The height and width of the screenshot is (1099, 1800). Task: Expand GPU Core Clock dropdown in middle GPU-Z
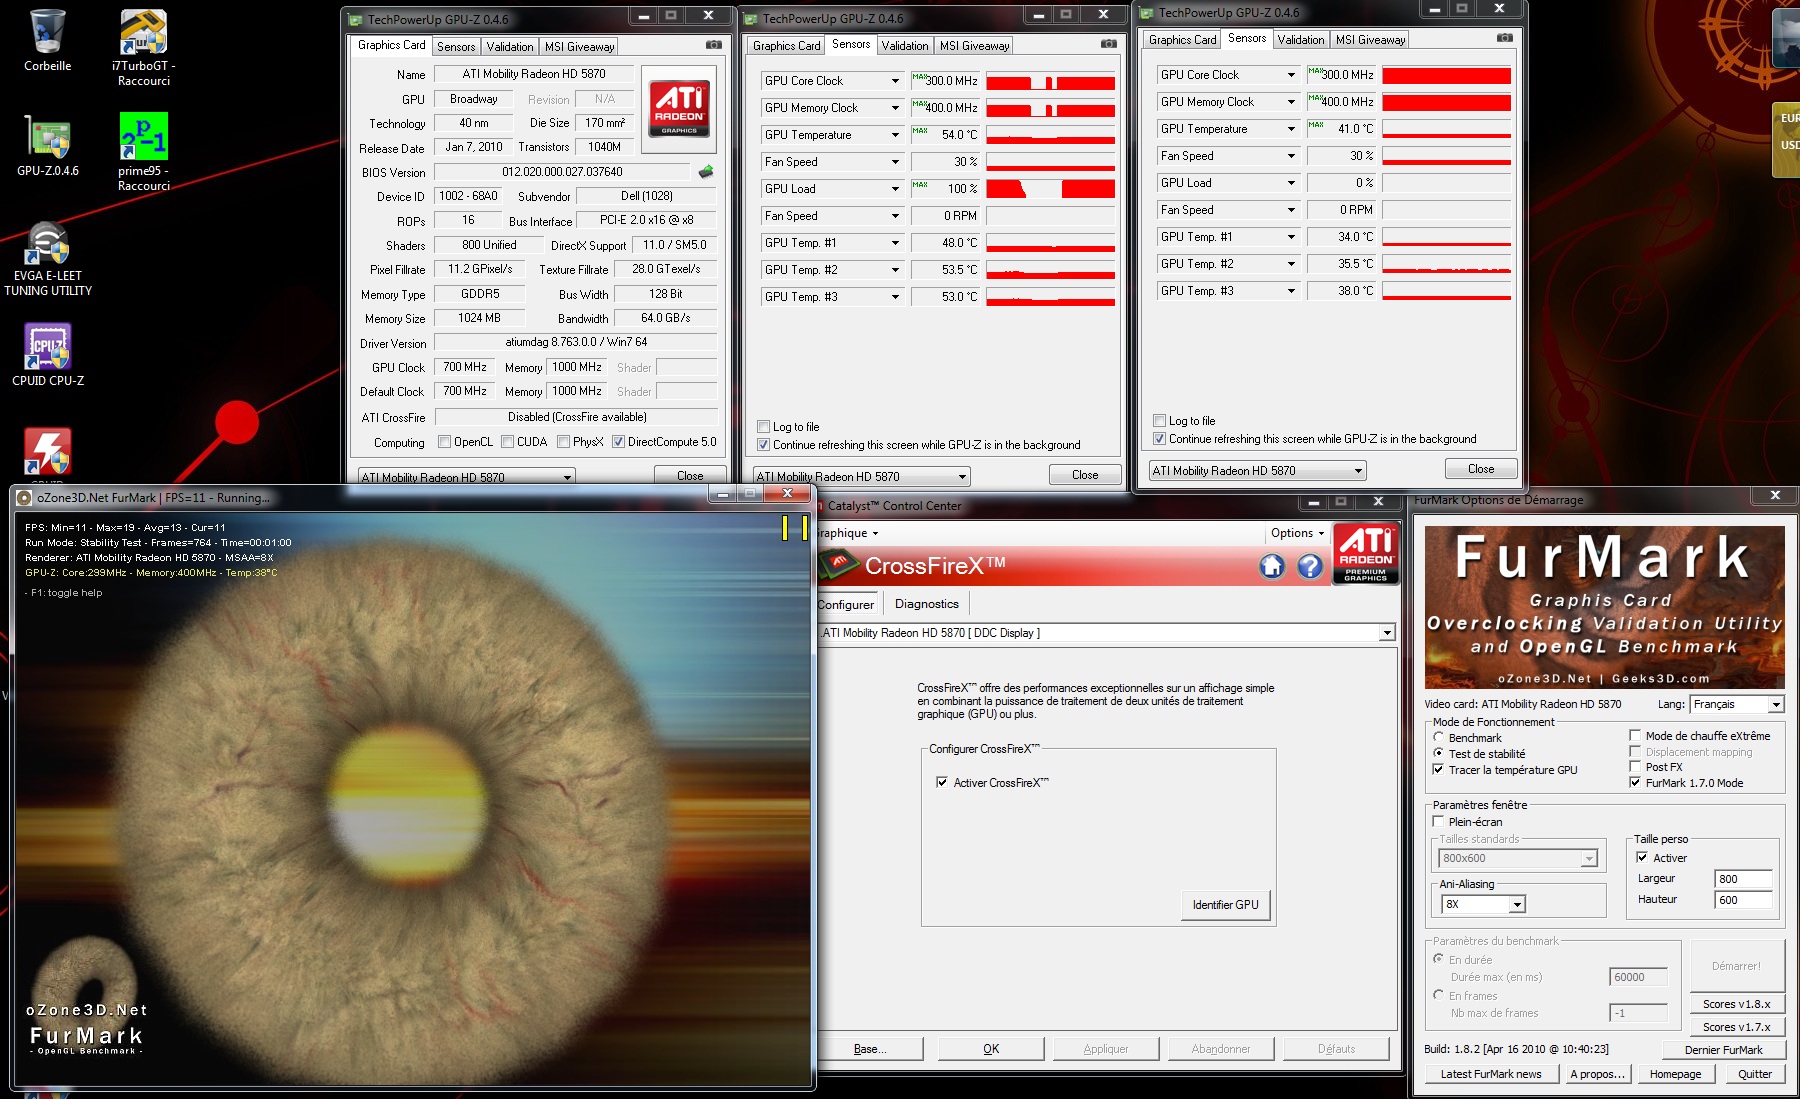(x=895, y=81)
